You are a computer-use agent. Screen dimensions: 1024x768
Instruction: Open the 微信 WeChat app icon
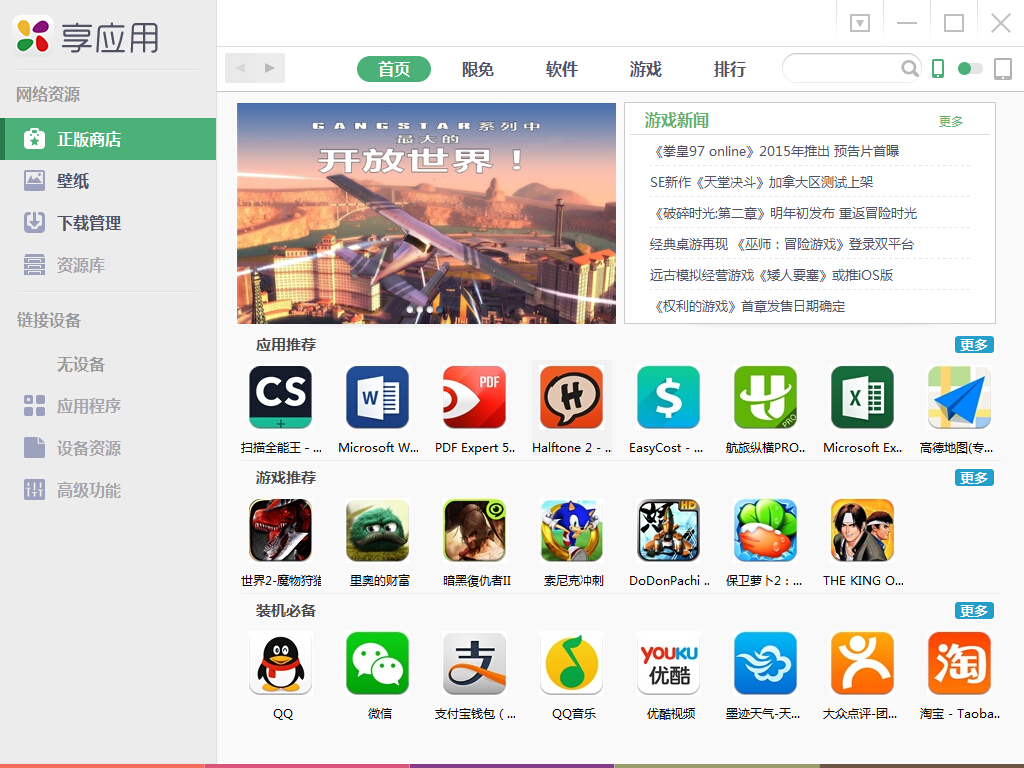pyautogui.click(x=377, y=664)
